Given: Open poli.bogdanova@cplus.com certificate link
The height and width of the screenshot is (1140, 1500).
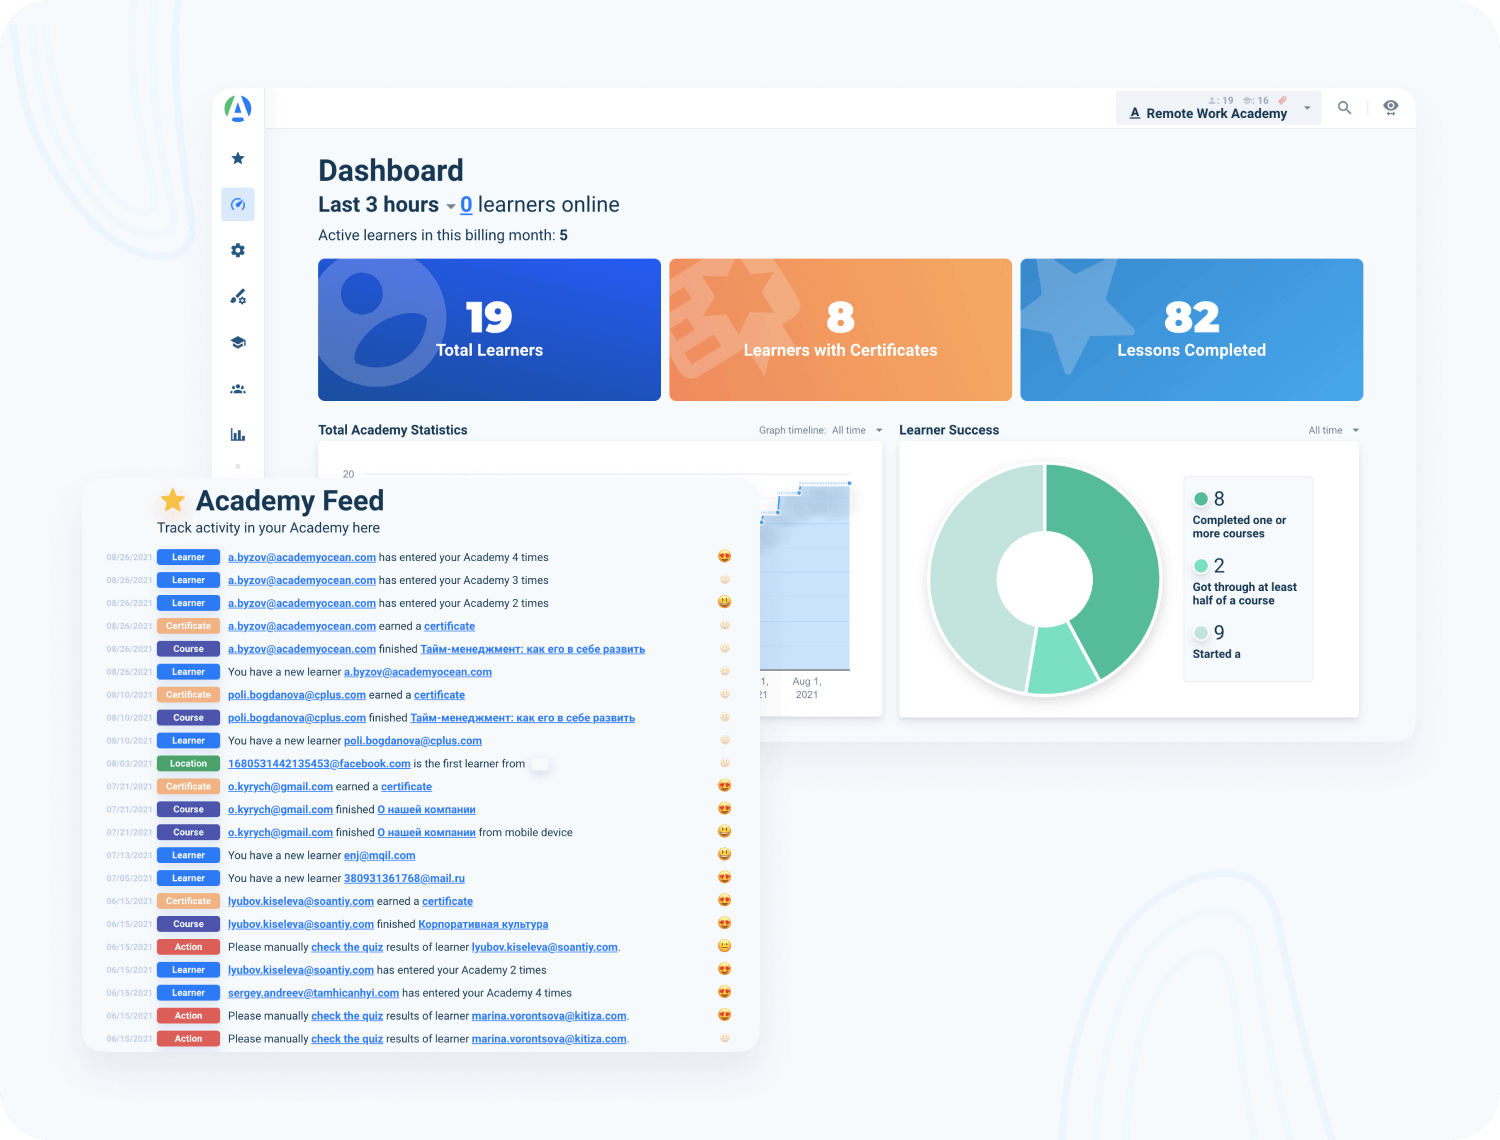Looking at the screenshot, I should point(439,695).
